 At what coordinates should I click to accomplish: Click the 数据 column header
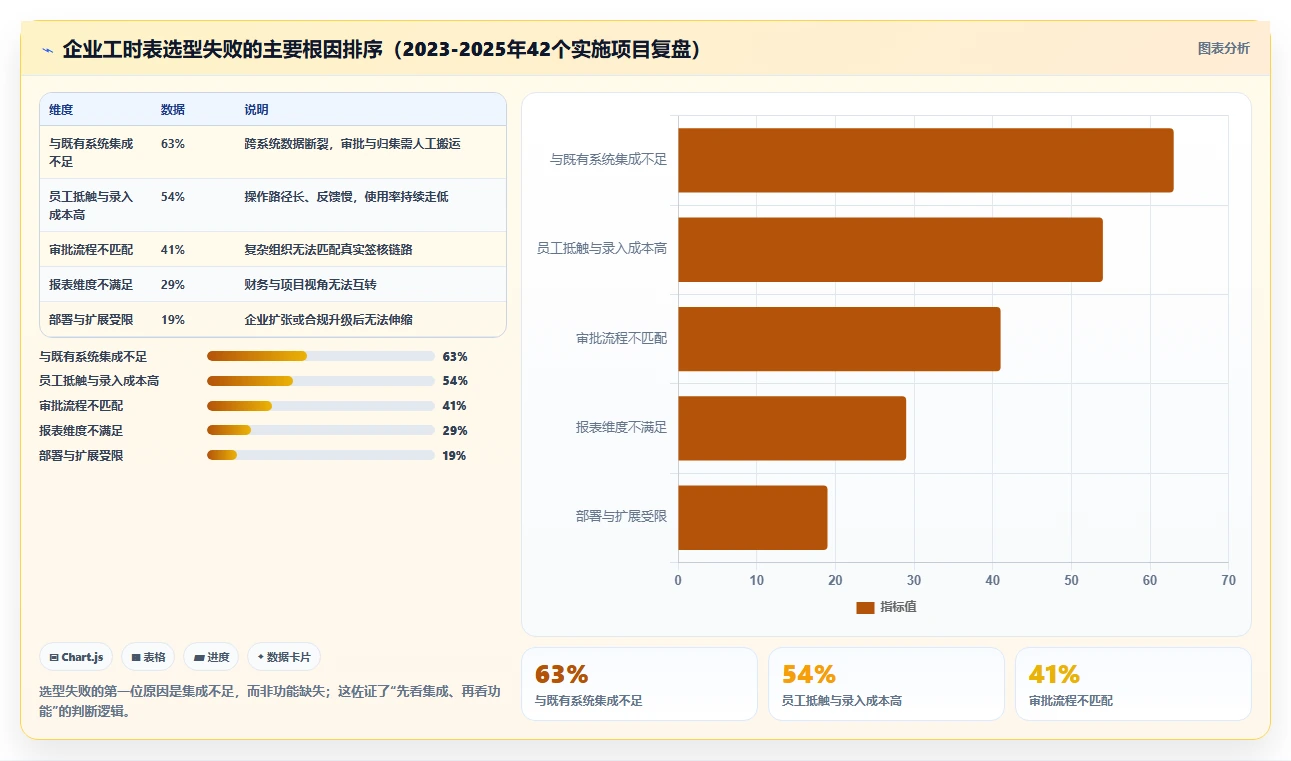pyautogui.click(x=173, y=110)
